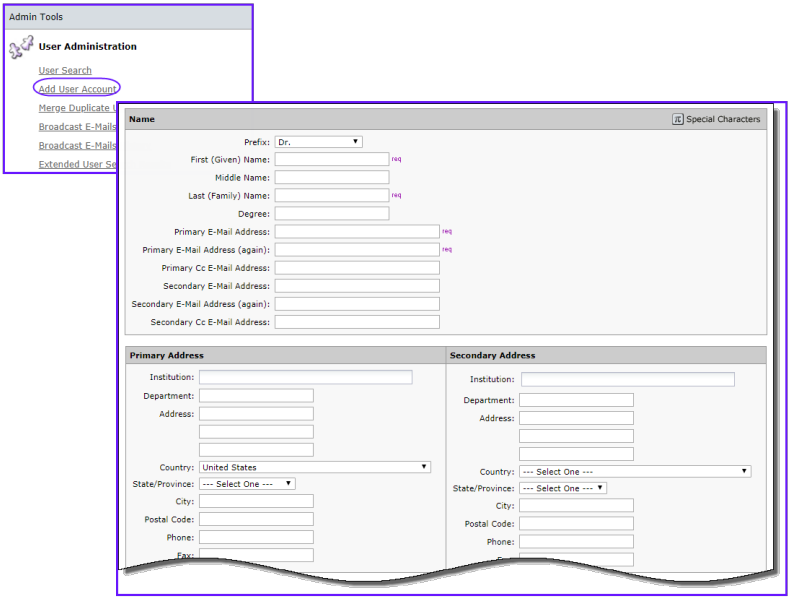Click the Add User Account link

tap(77, 89)
